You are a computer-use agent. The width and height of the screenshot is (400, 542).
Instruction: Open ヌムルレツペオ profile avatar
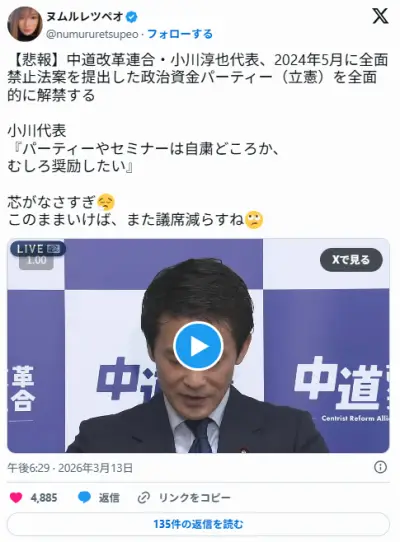tap(25, 24)
